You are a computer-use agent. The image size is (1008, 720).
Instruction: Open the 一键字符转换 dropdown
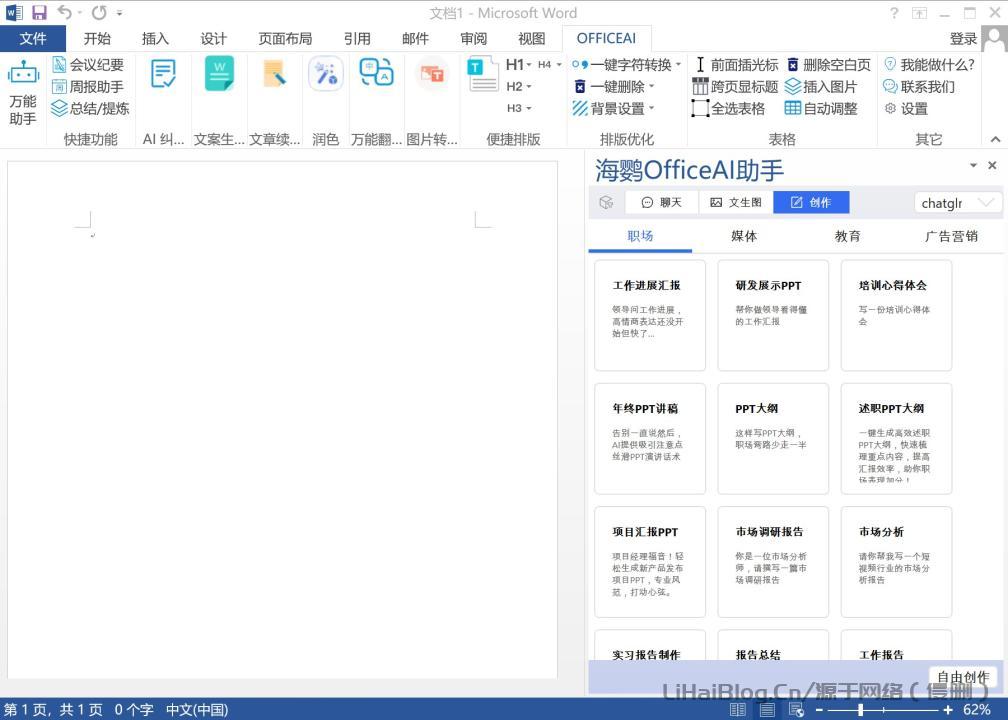678,64
